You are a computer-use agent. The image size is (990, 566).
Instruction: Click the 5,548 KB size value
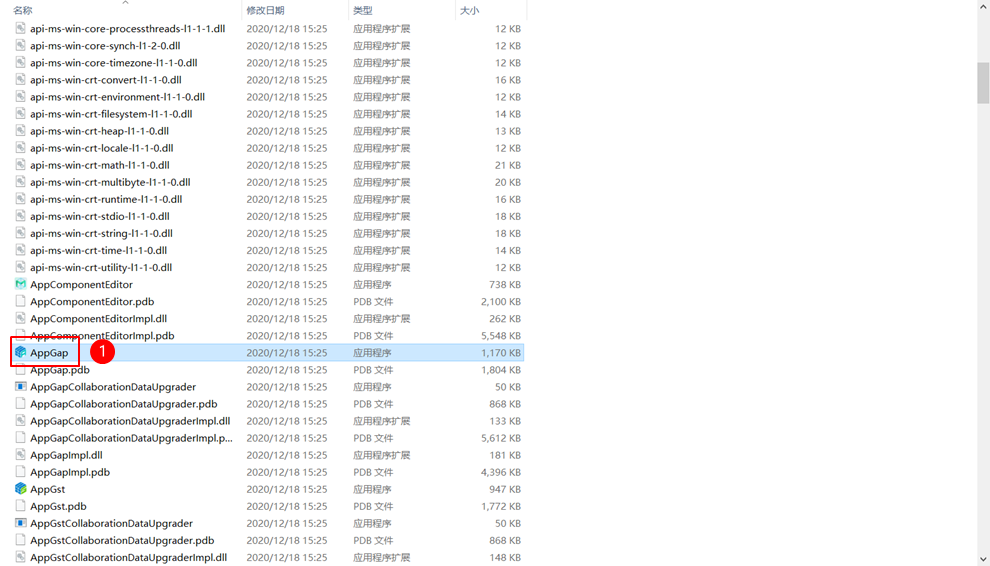coord(501,335)
